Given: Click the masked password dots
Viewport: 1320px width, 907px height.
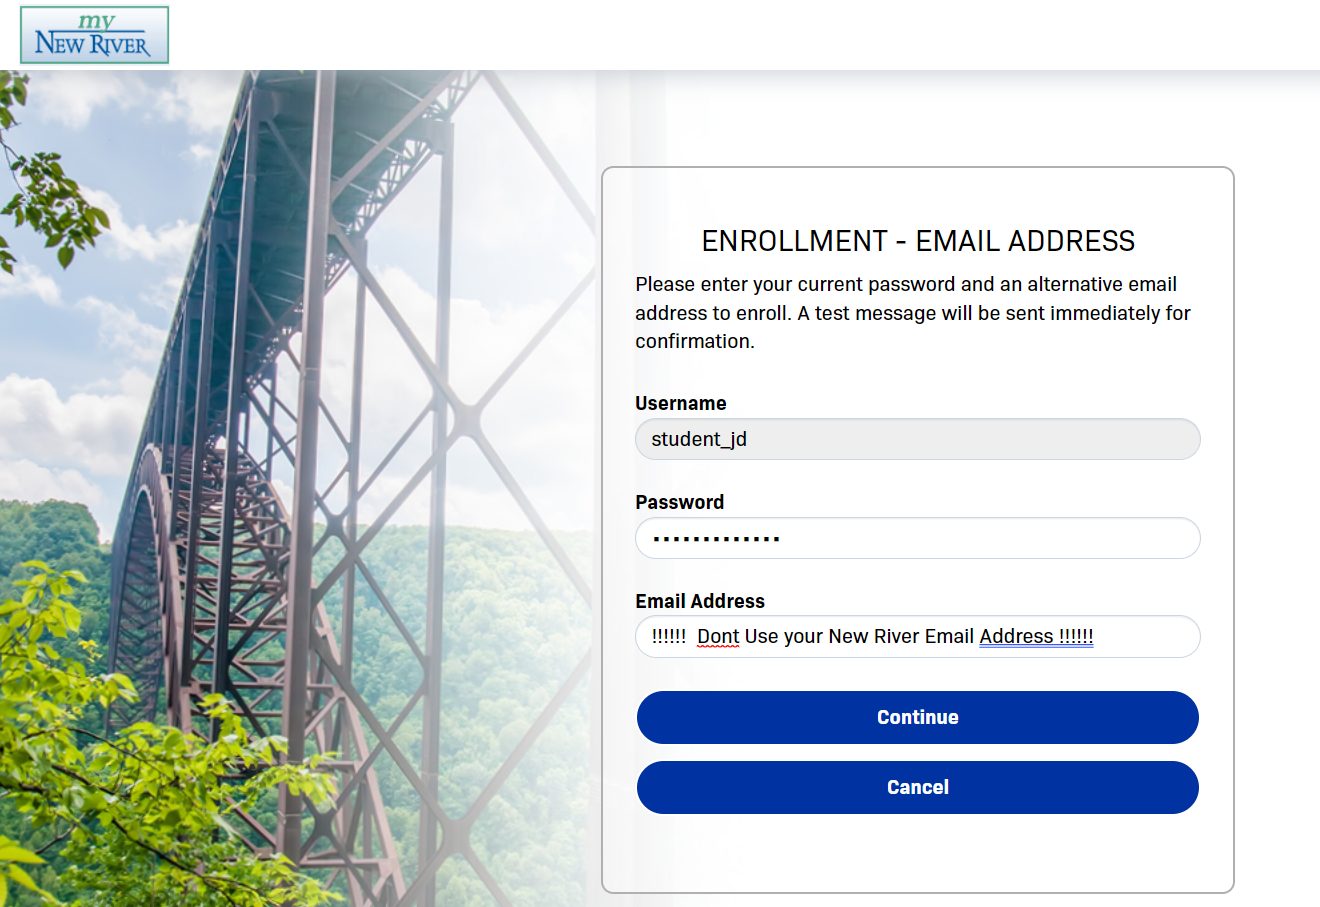Looking at the screenshot, I should click(716, 539).
